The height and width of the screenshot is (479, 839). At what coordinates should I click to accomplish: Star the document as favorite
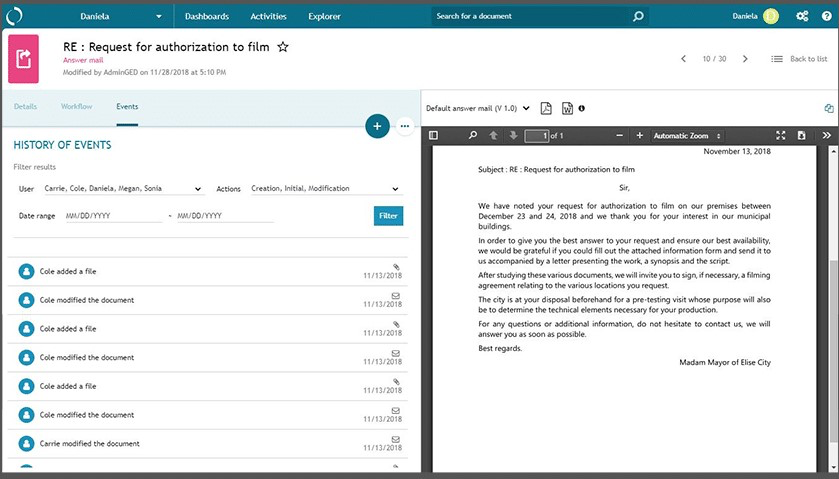(x=283, y=47)
